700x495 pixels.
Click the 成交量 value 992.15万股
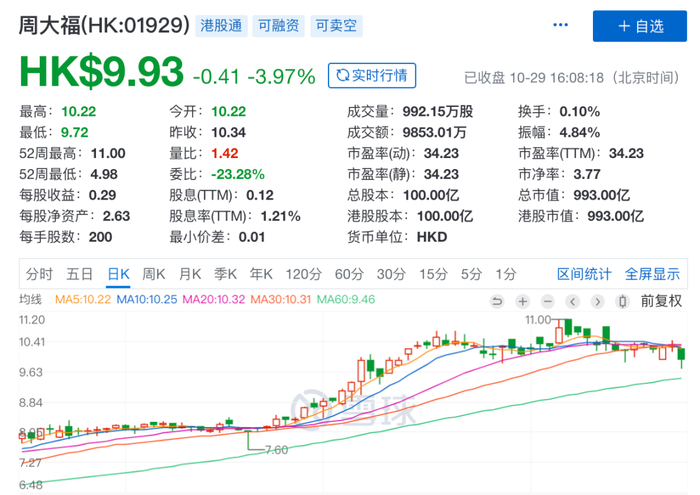[x=438, y=111]
